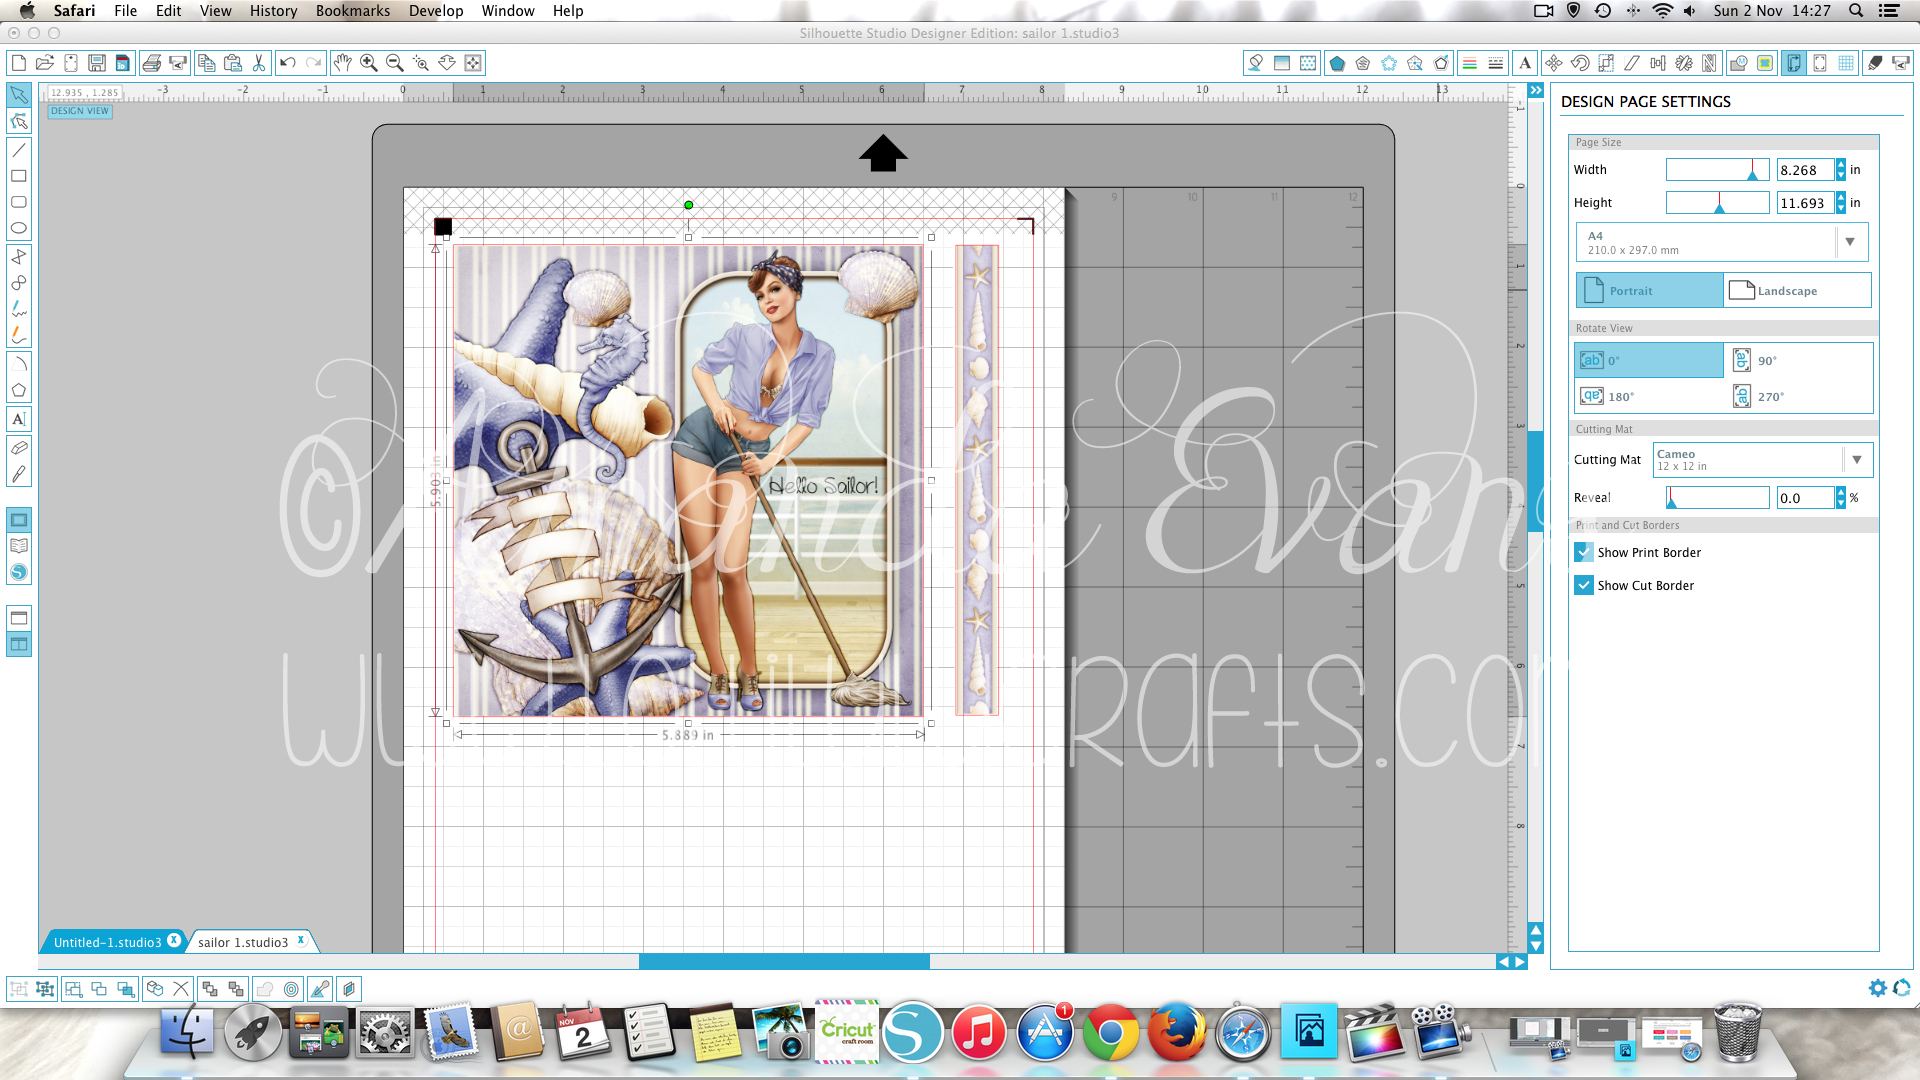This screenshot has width=1920, height=1080.
Task: Click the Width value field 8.268
Action: click(x=1805, y=170)
